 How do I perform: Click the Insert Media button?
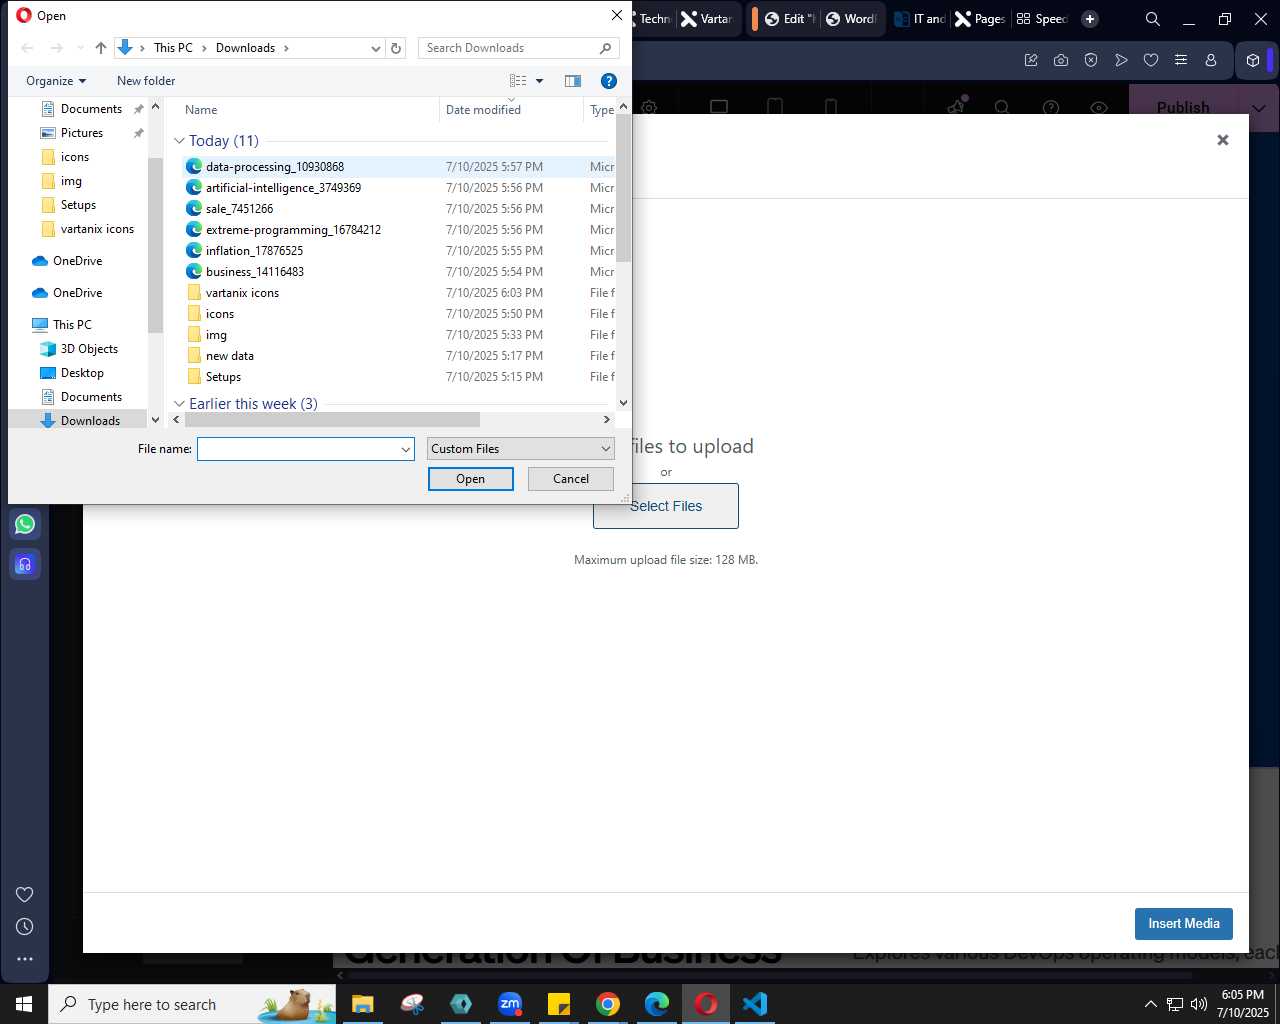coord(1184,924)
